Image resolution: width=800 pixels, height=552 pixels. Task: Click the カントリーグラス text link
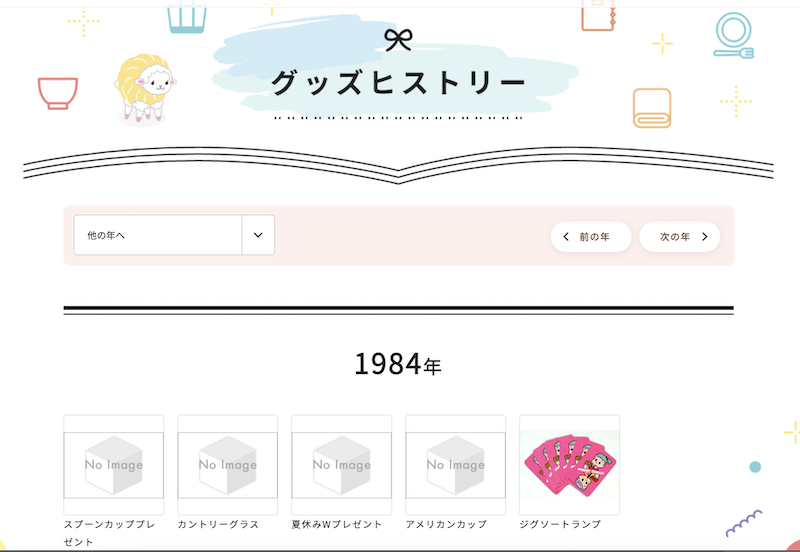218,524
